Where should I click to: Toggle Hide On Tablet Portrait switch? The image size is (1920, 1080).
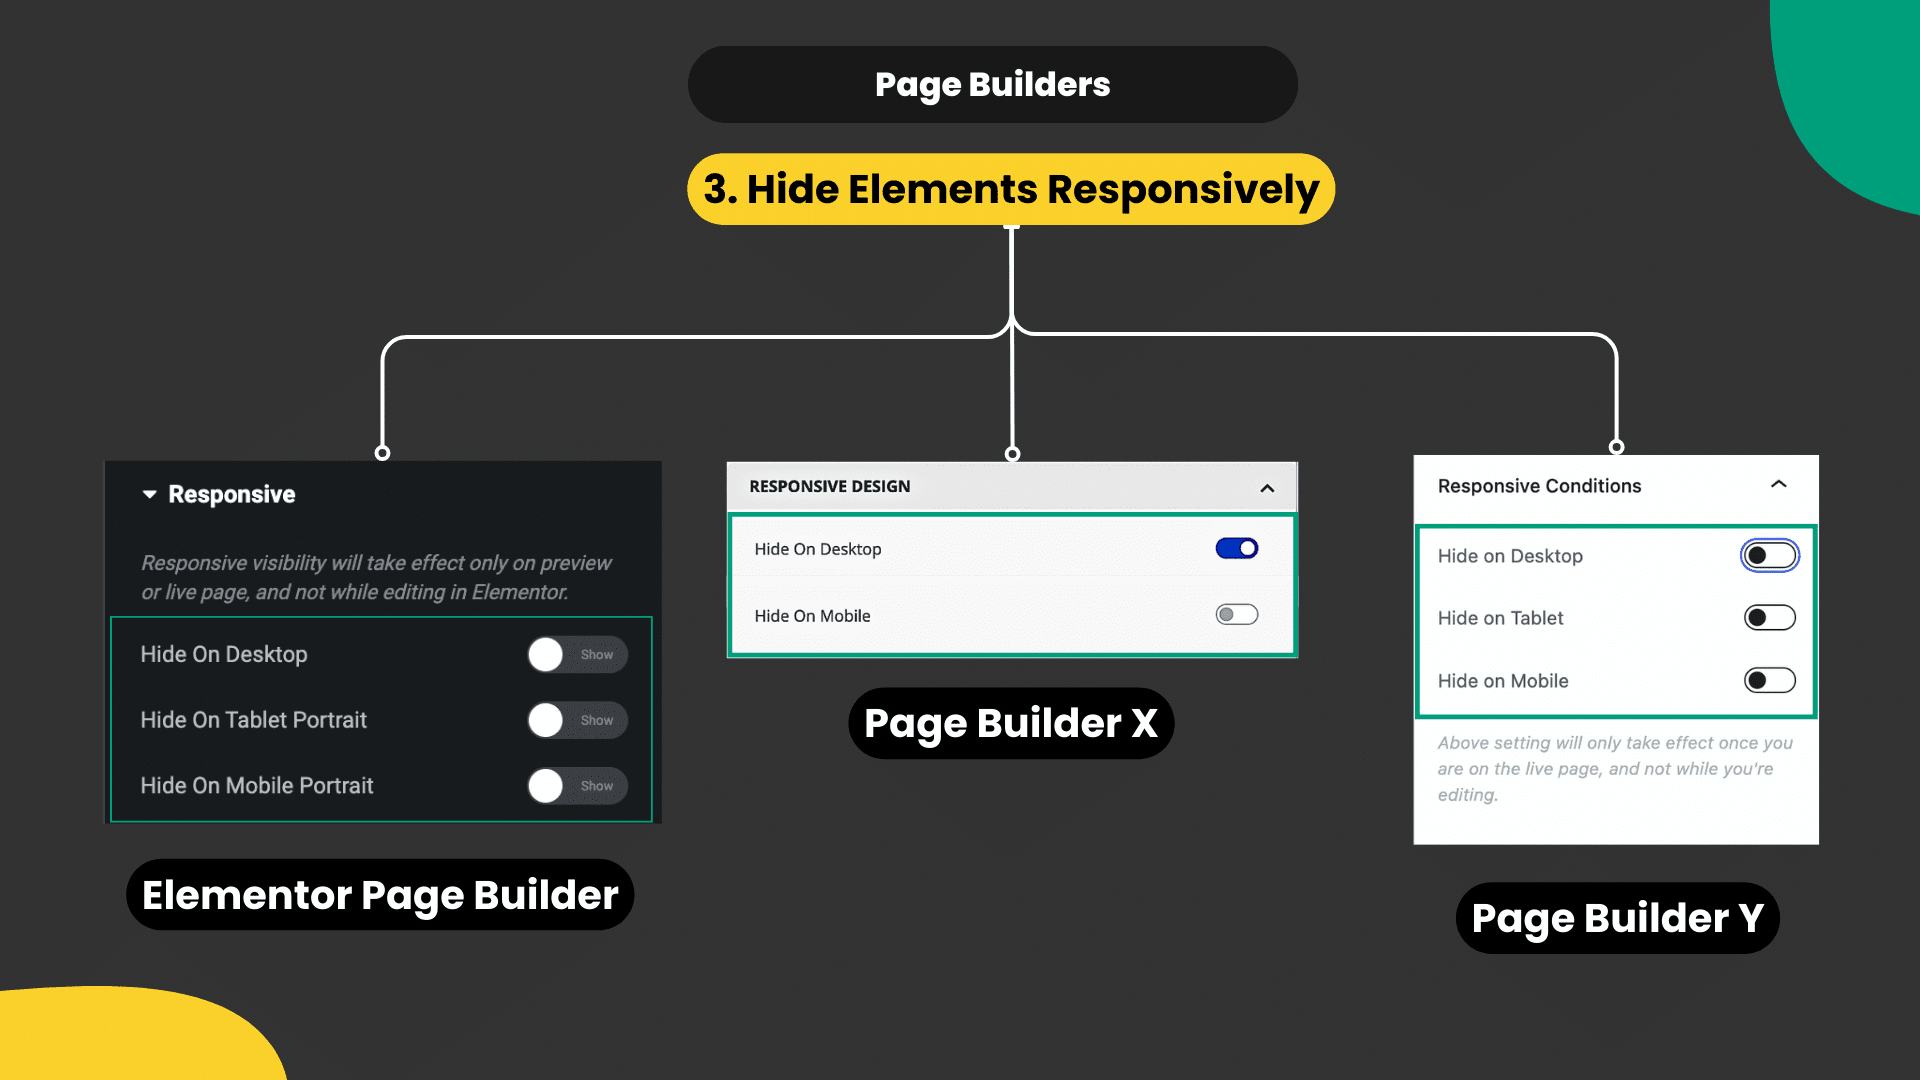[577, 720]
